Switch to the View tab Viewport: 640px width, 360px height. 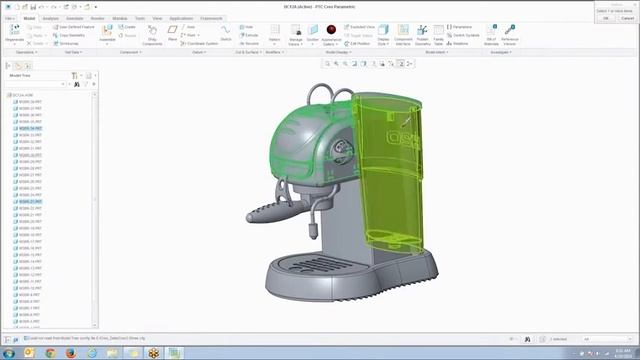coord(157,18)
